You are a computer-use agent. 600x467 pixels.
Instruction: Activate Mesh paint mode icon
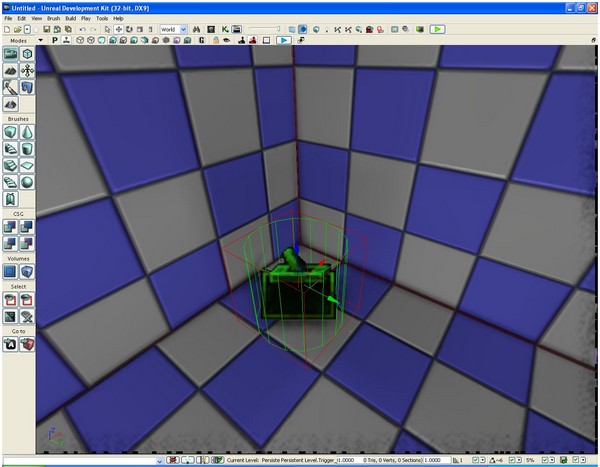[x=10, y=87]
